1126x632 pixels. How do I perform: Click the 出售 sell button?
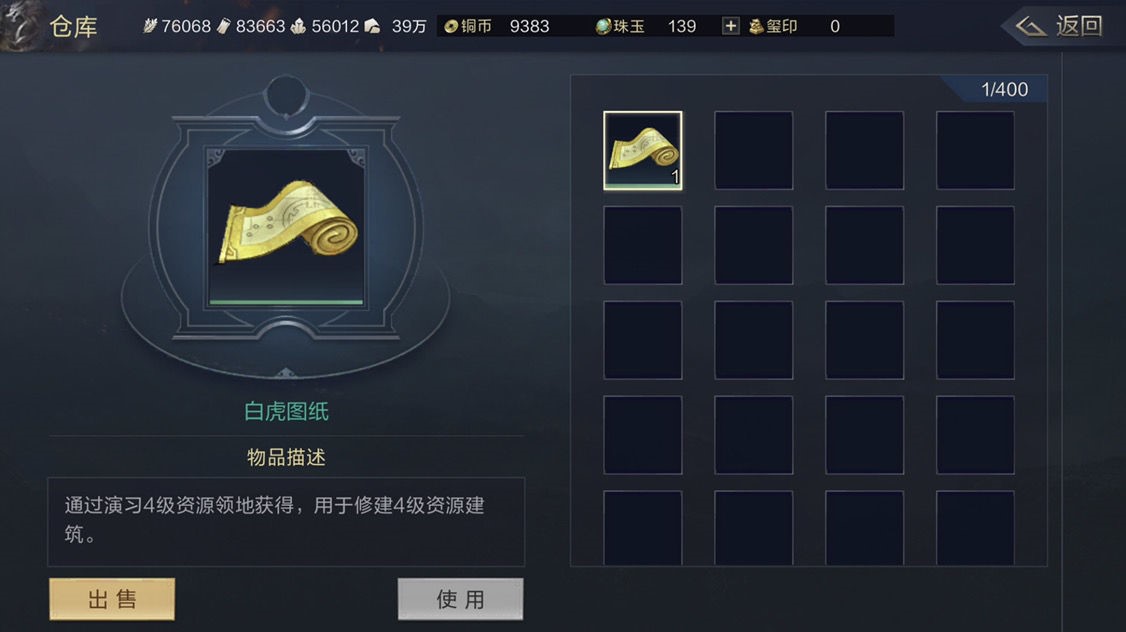coord(112,599)
